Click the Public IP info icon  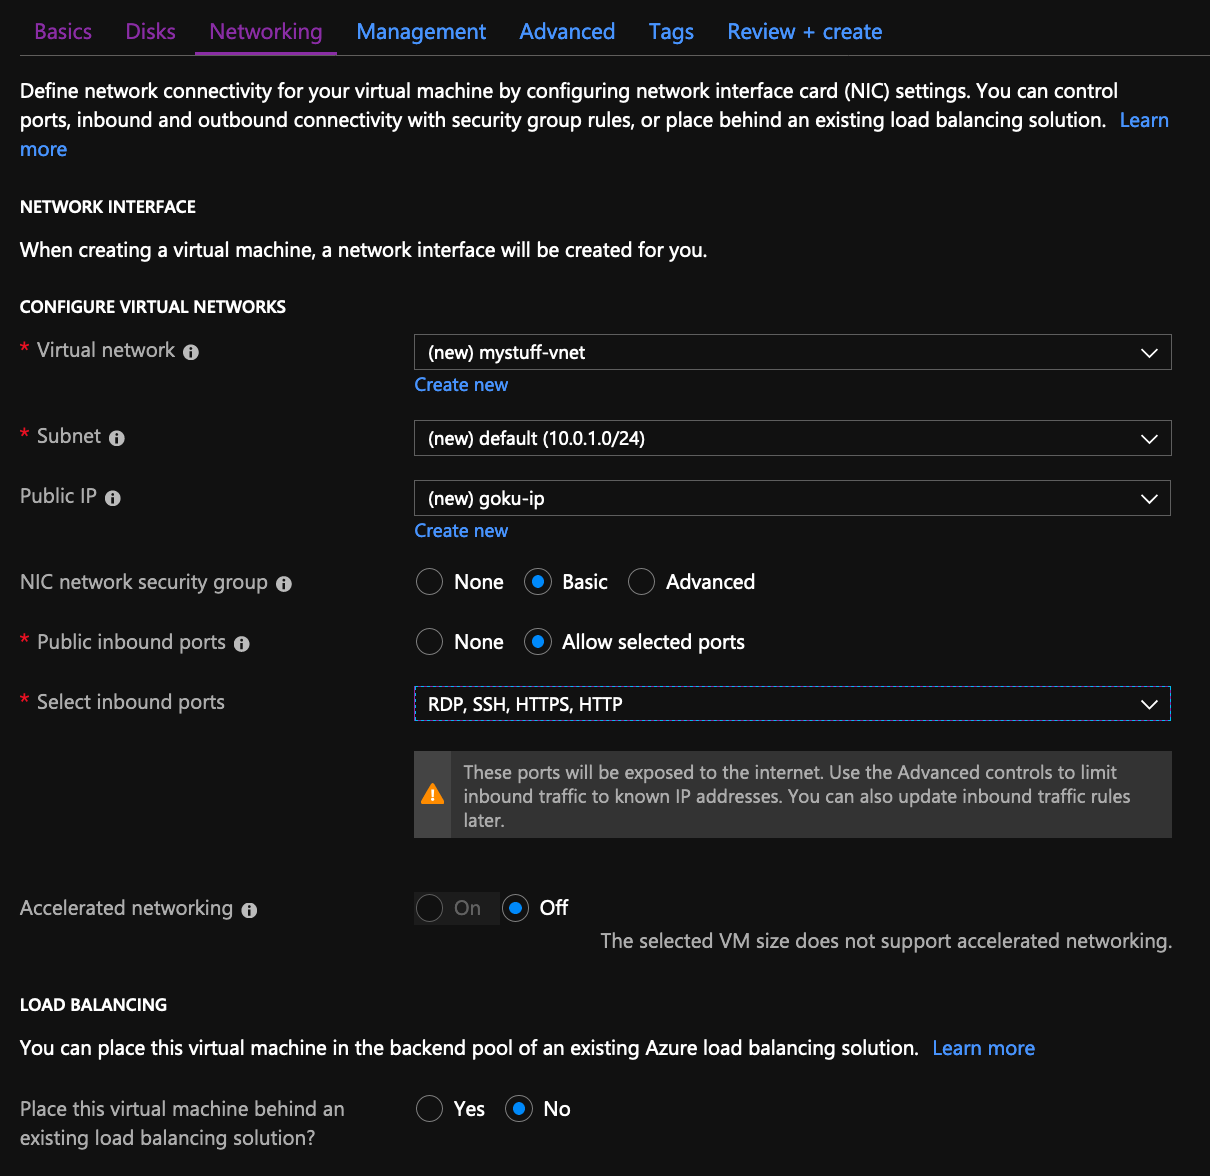113,498
